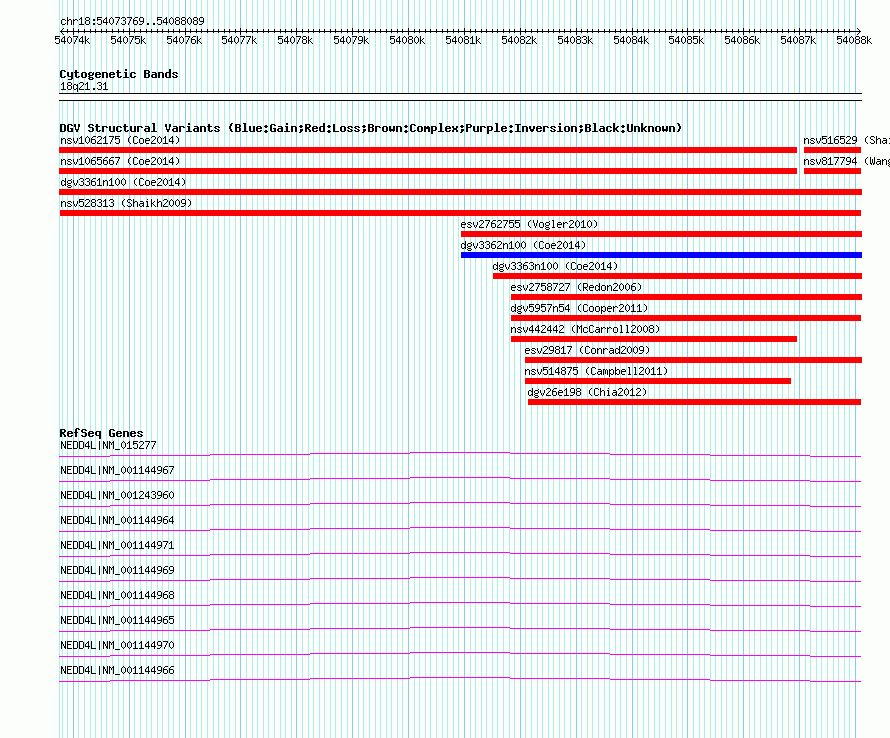Open transcript NEDD4L|NM_001144969
890x738 pixels.
point(117,571)
